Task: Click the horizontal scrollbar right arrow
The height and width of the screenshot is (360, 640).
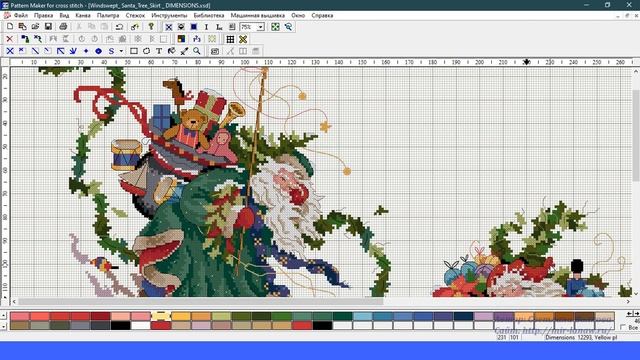Action: pos(628,302)
